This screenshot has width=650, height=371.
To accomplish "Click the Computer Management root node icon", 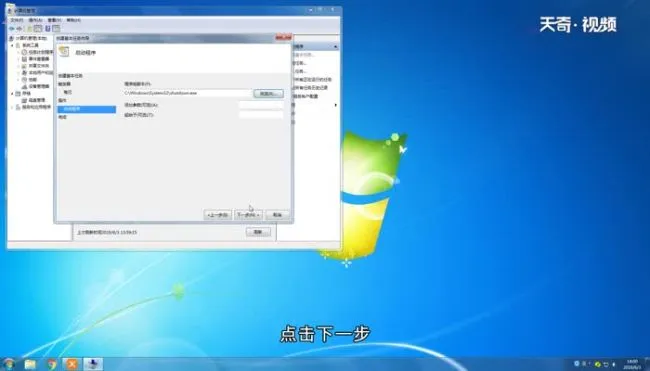I will [12, 38].
